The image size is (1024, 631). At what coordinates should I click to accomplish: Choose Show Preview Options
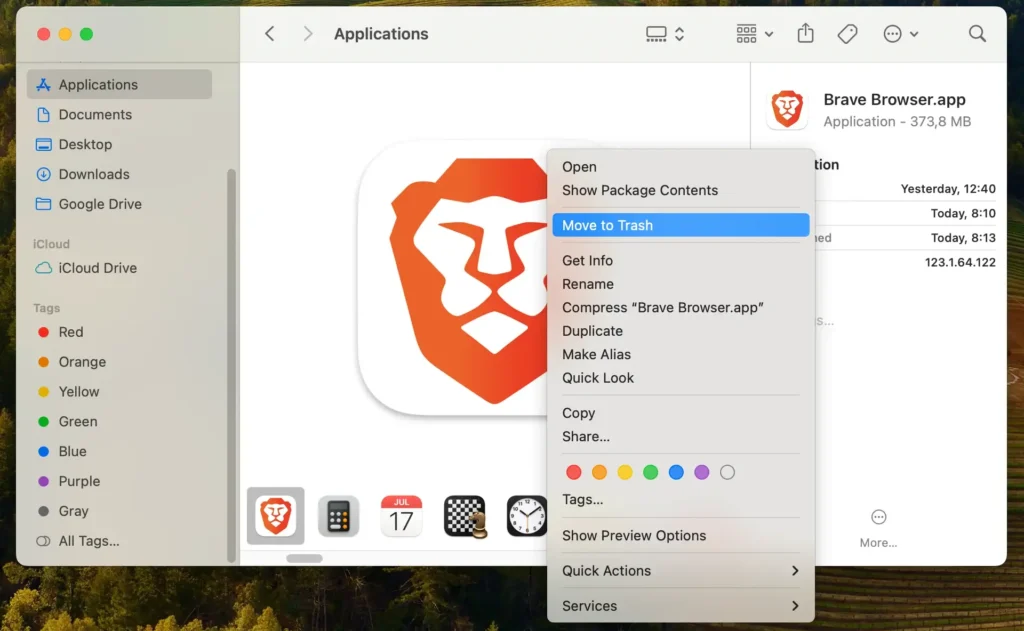click(680, 536)
